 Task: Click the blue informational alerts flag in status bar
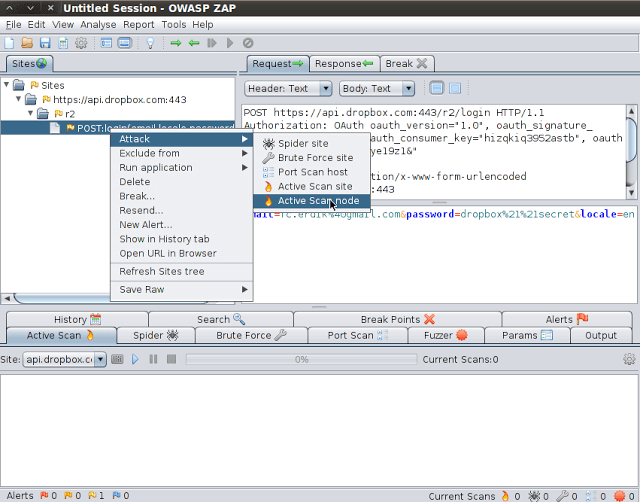coord(116,495)
